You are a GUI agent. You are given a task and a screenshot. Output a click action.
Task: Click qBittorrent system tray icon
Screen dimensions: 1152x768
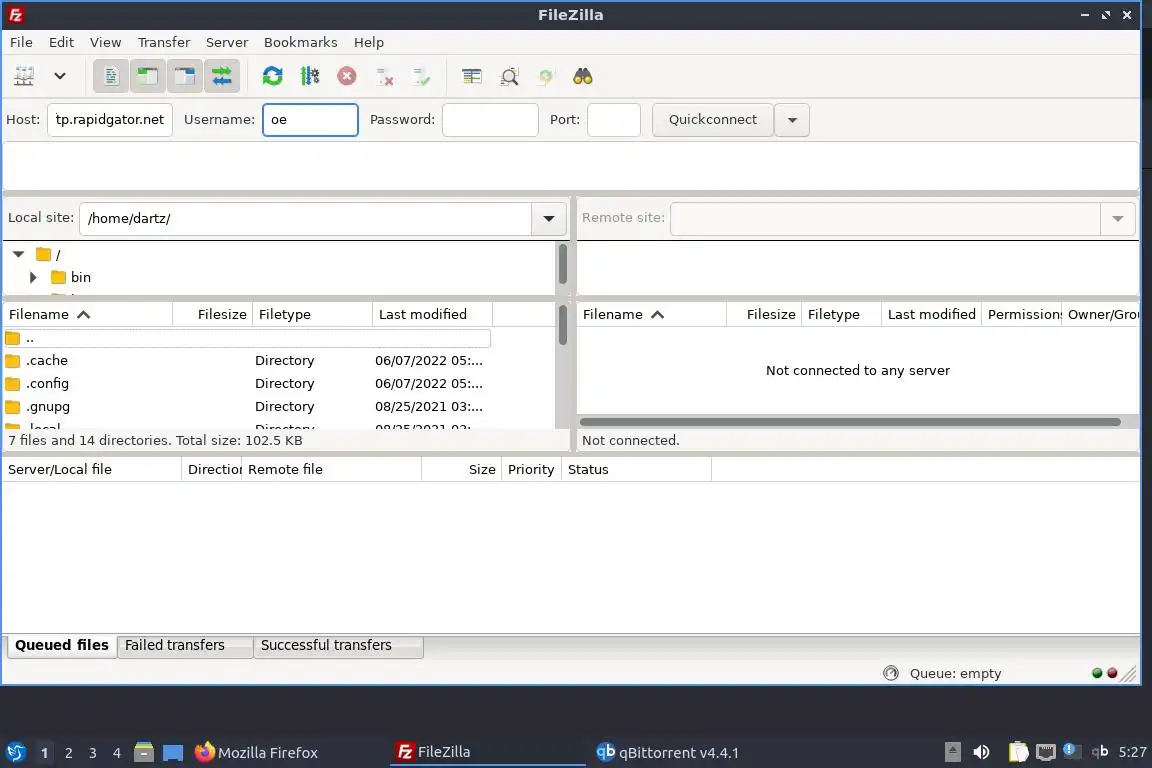(1099, 751)
